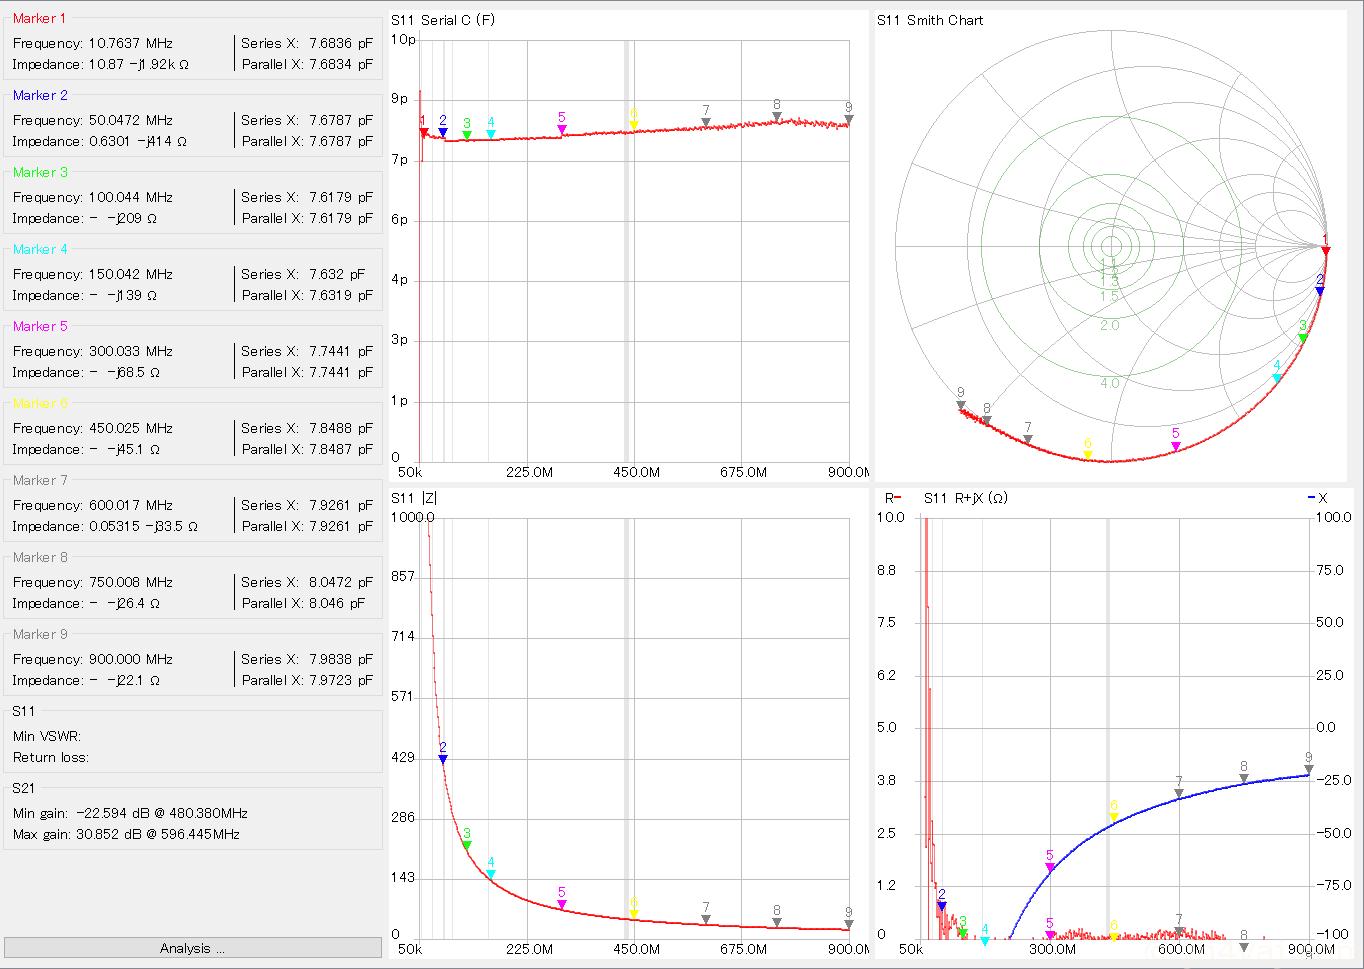Screen dimensions: 1364x969
Task: Click magenta marker 5 on |Z| chart
Action: (562, 904)
